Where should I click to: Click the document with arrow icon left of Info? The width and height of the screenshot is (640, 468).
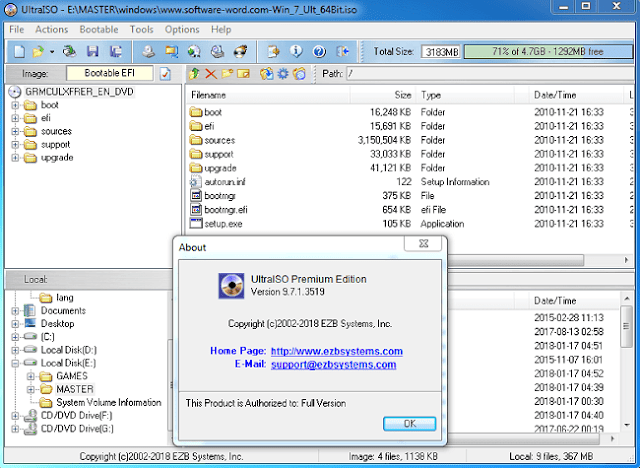coord(273,51)
